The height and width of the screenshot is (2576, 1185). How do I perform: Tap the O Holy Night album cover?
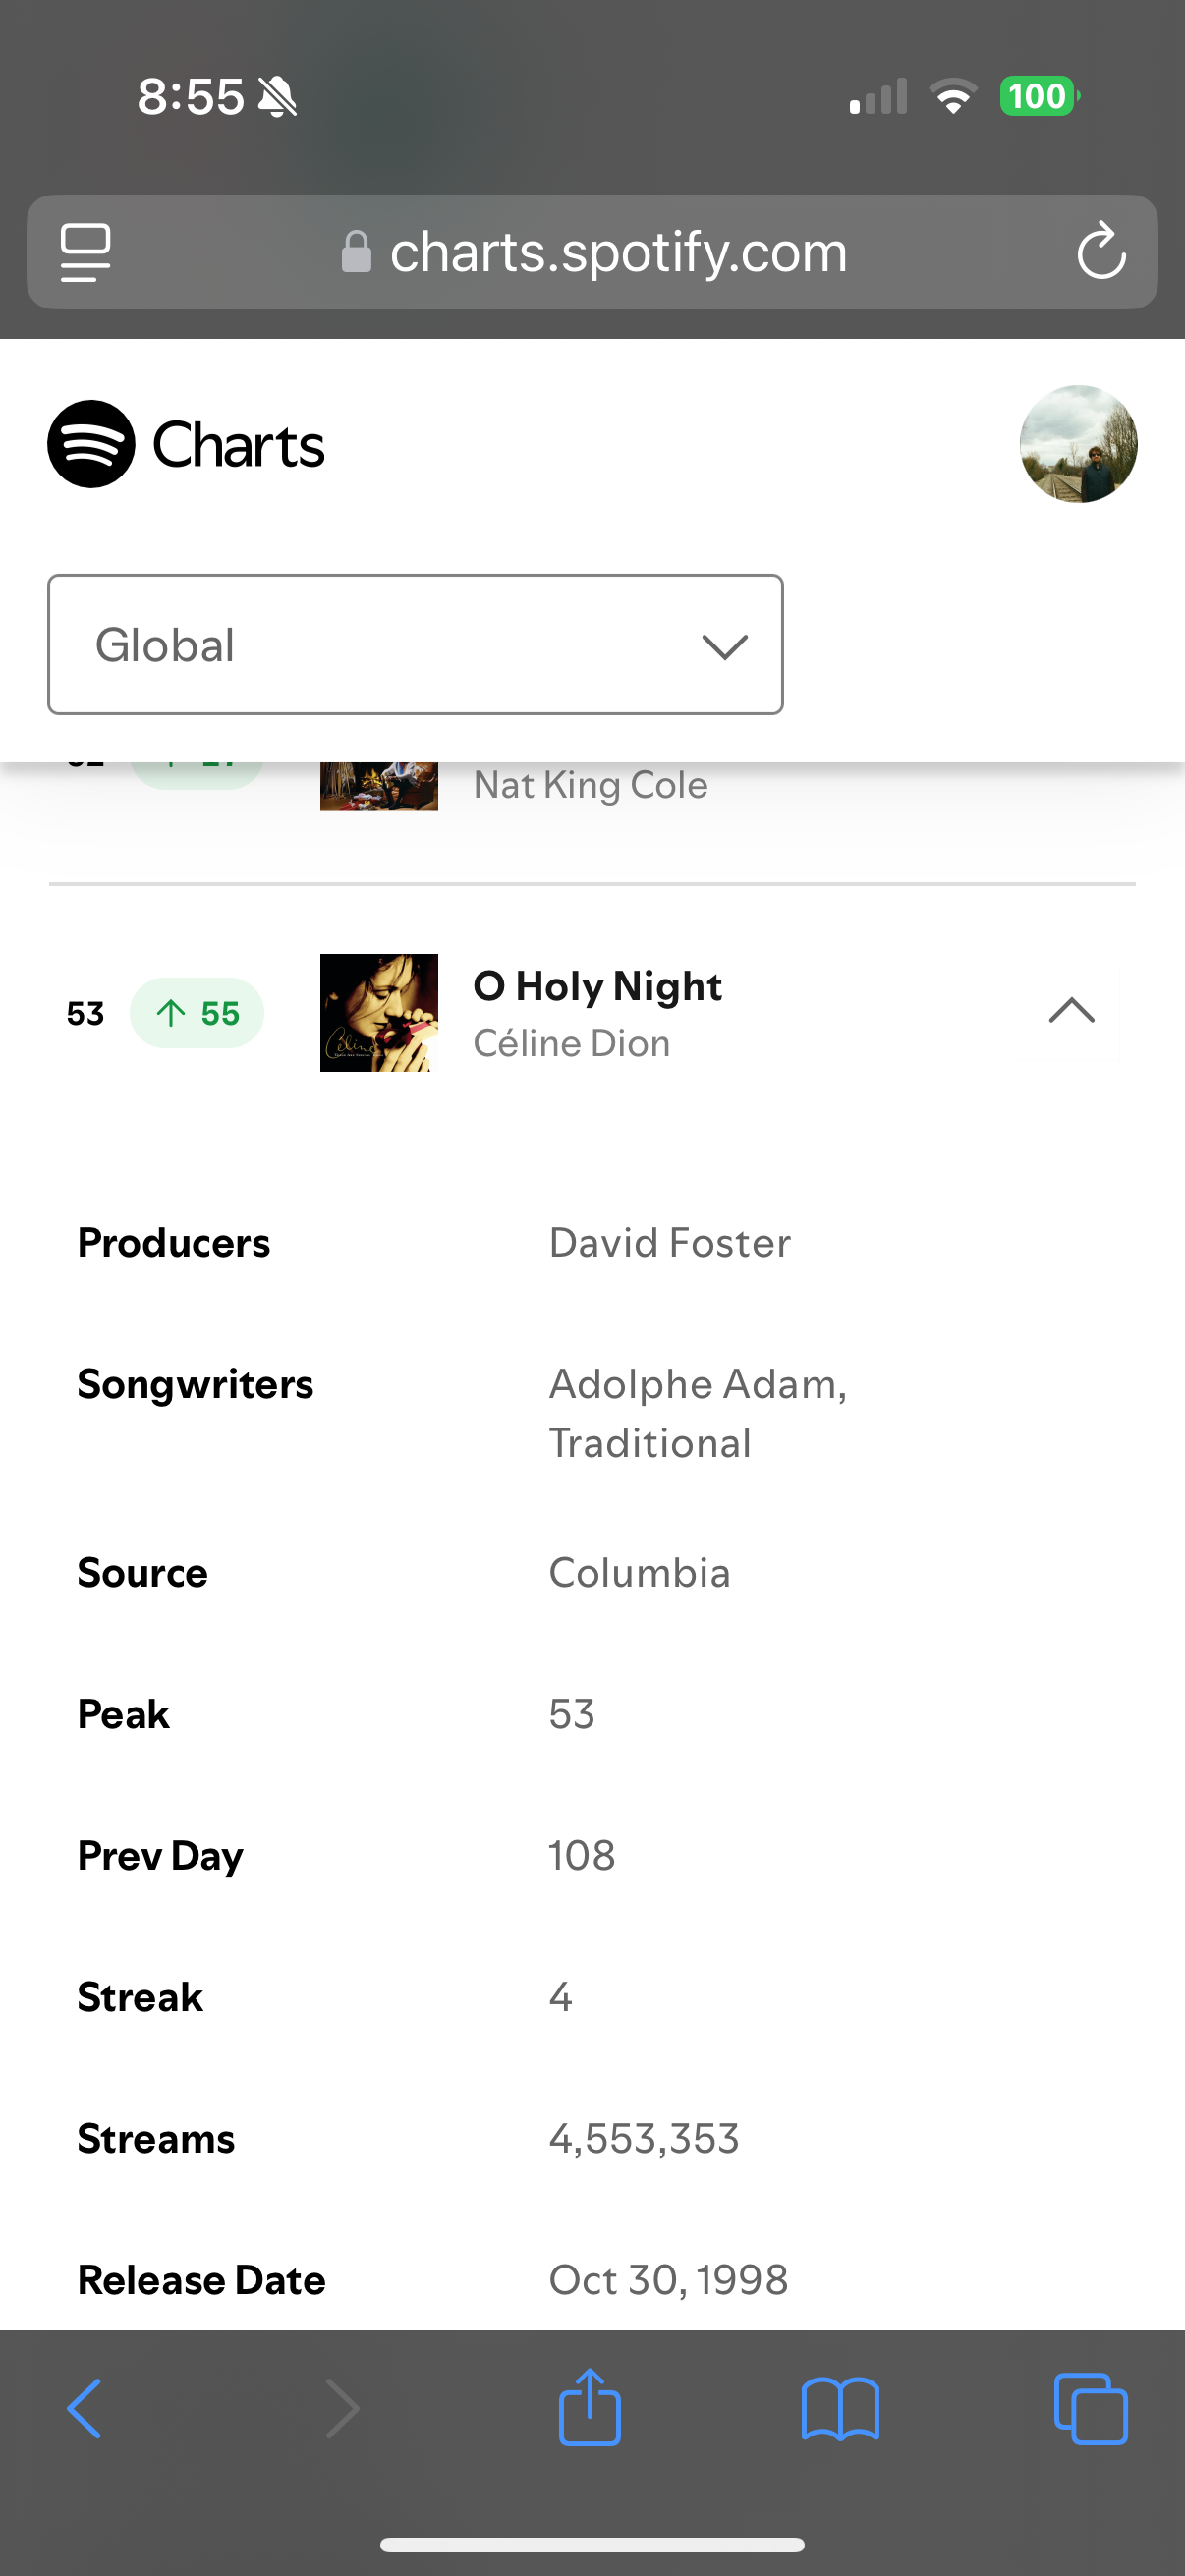coord(379,1012)
